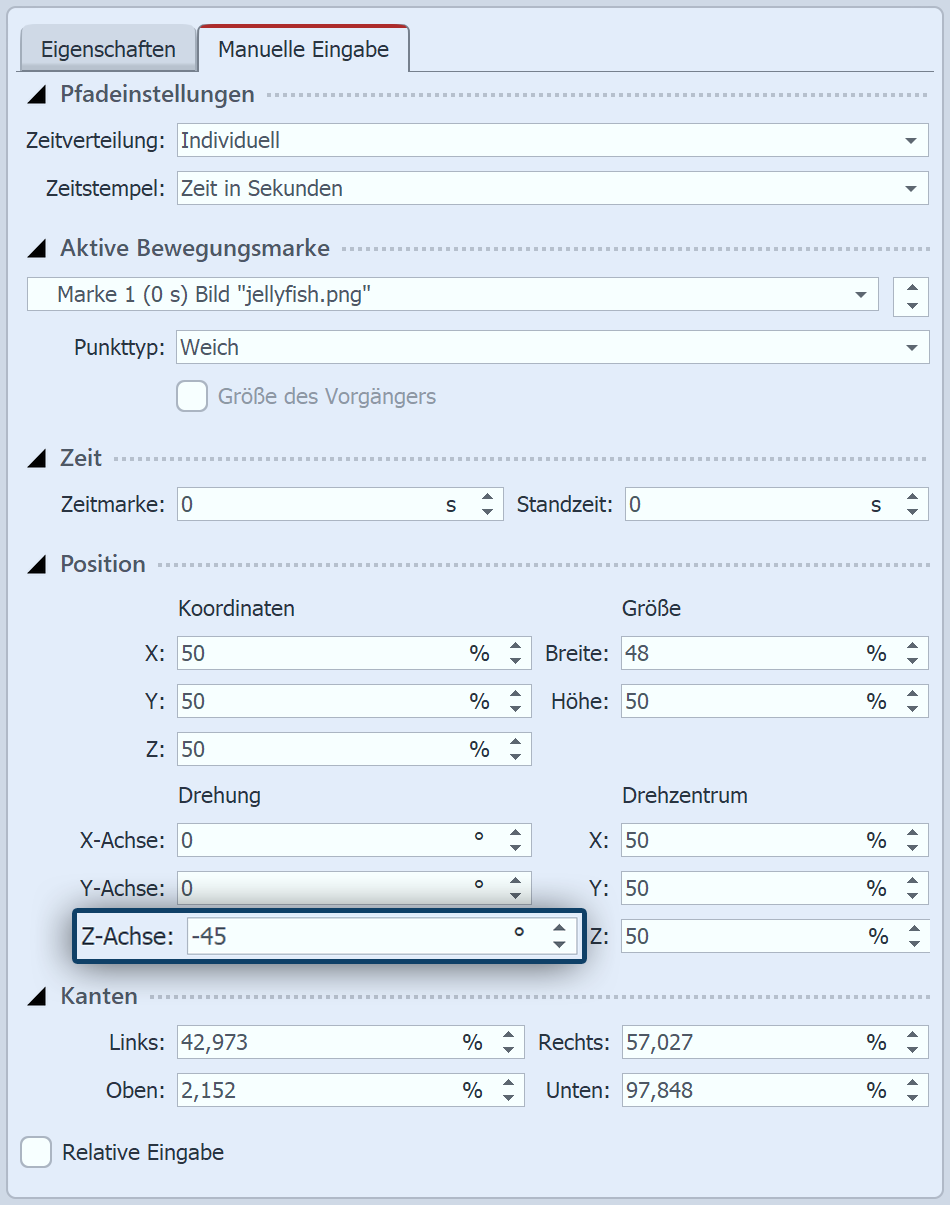Select the Manuelle Eingabe tab
Screen dimensions: 950x1205
tap(303, 49)
